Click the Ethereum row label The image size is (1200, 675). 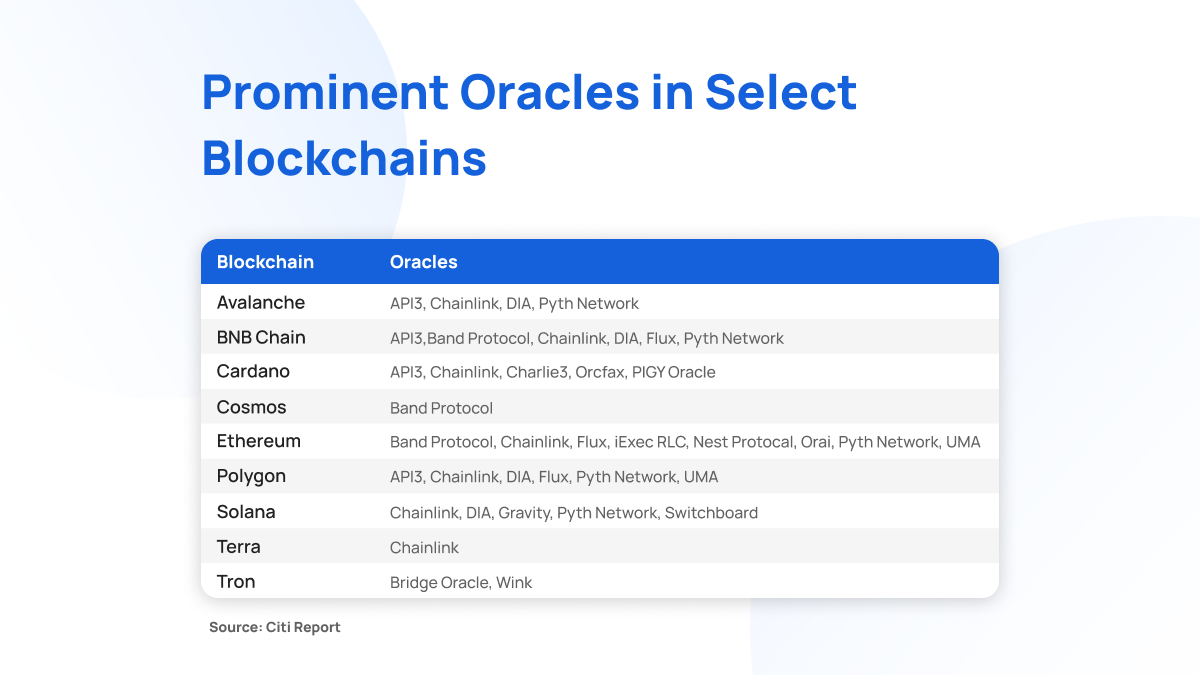coord(258,441)
